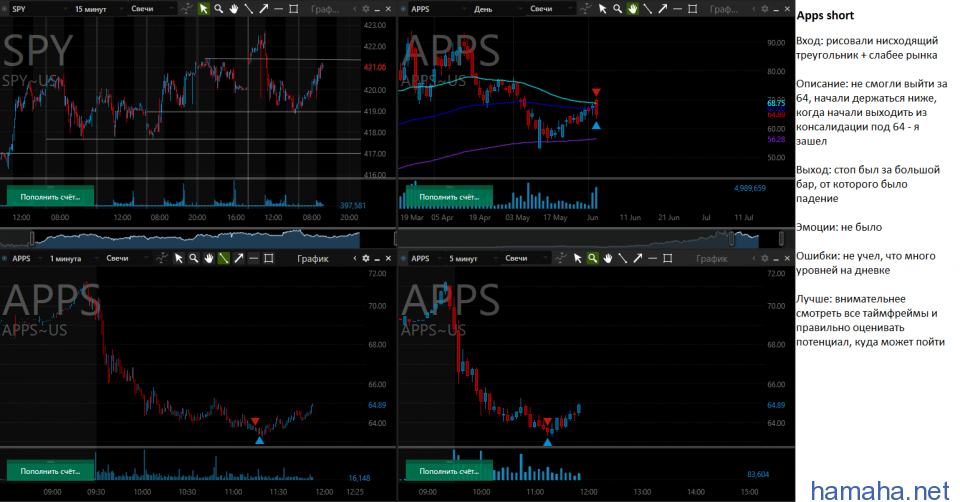Click red sell marker on APPS 1-minute chart

(255, 421)
